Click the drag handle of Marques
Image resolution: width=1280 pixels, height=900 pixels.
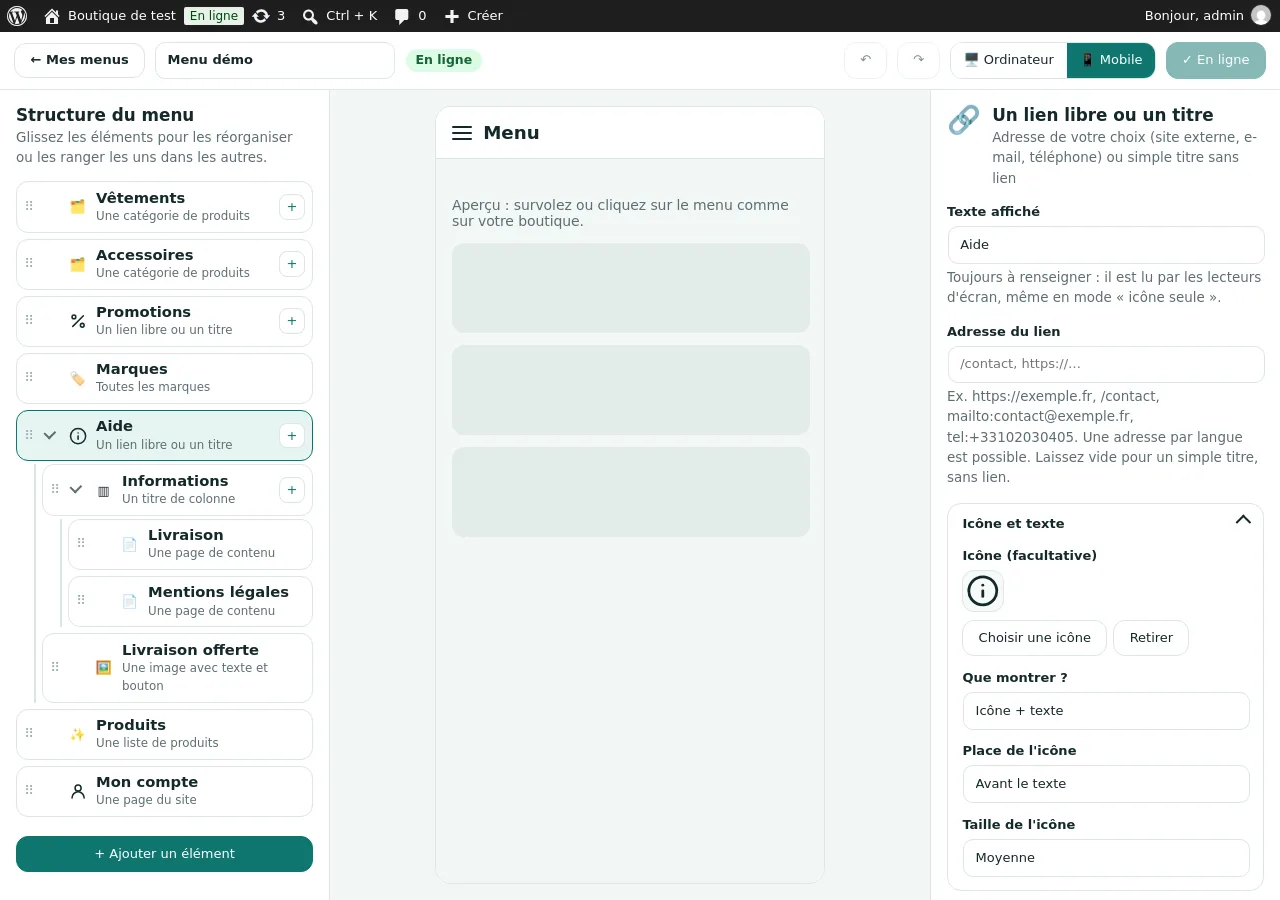coord(29,378)
